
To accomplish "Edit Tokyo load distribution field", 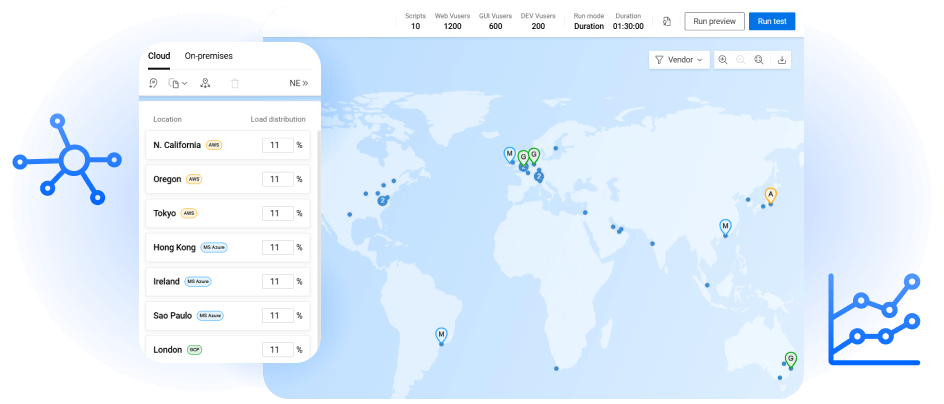I will coord(278,213).
